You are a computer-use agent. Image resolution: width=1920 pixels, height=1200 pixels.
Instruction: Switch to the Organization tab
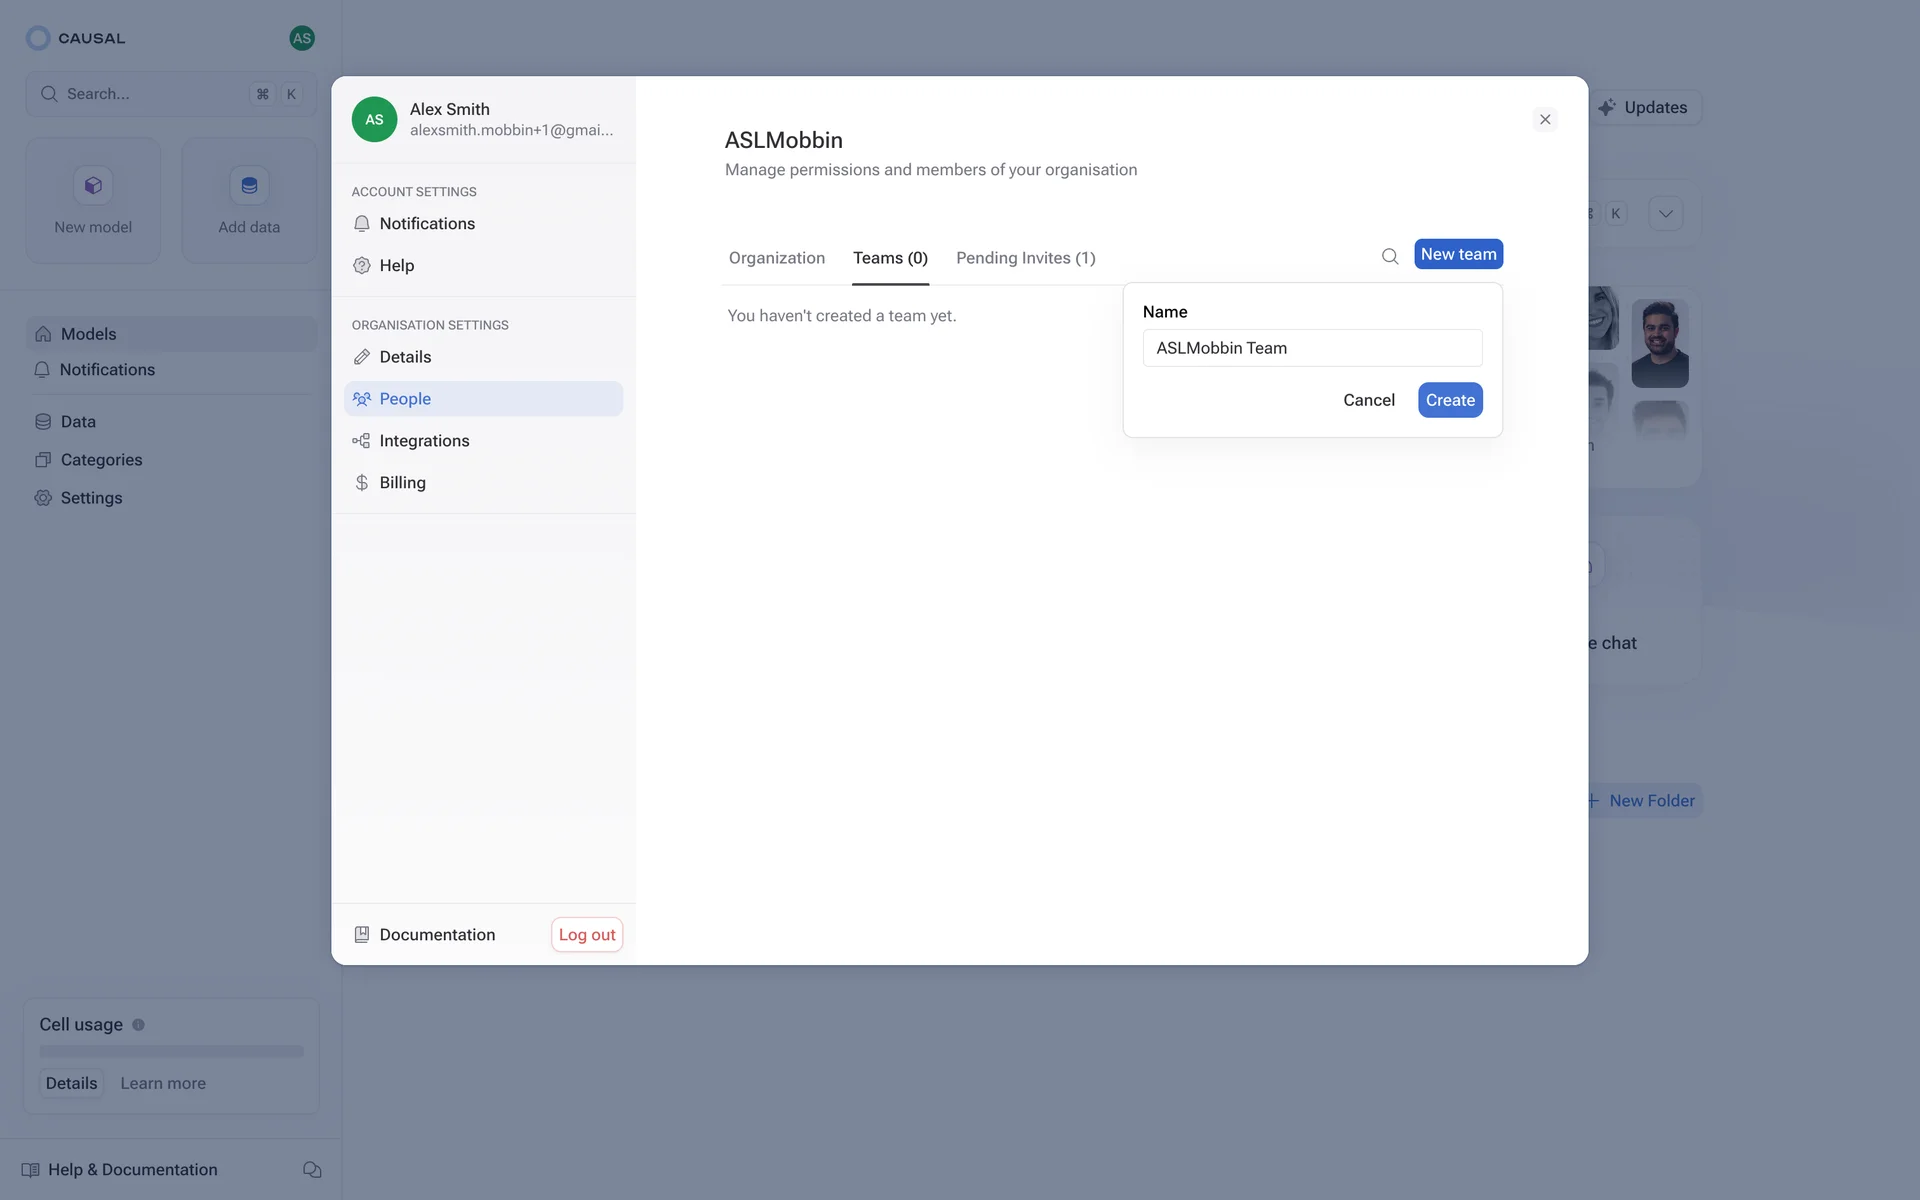(777, 258)
